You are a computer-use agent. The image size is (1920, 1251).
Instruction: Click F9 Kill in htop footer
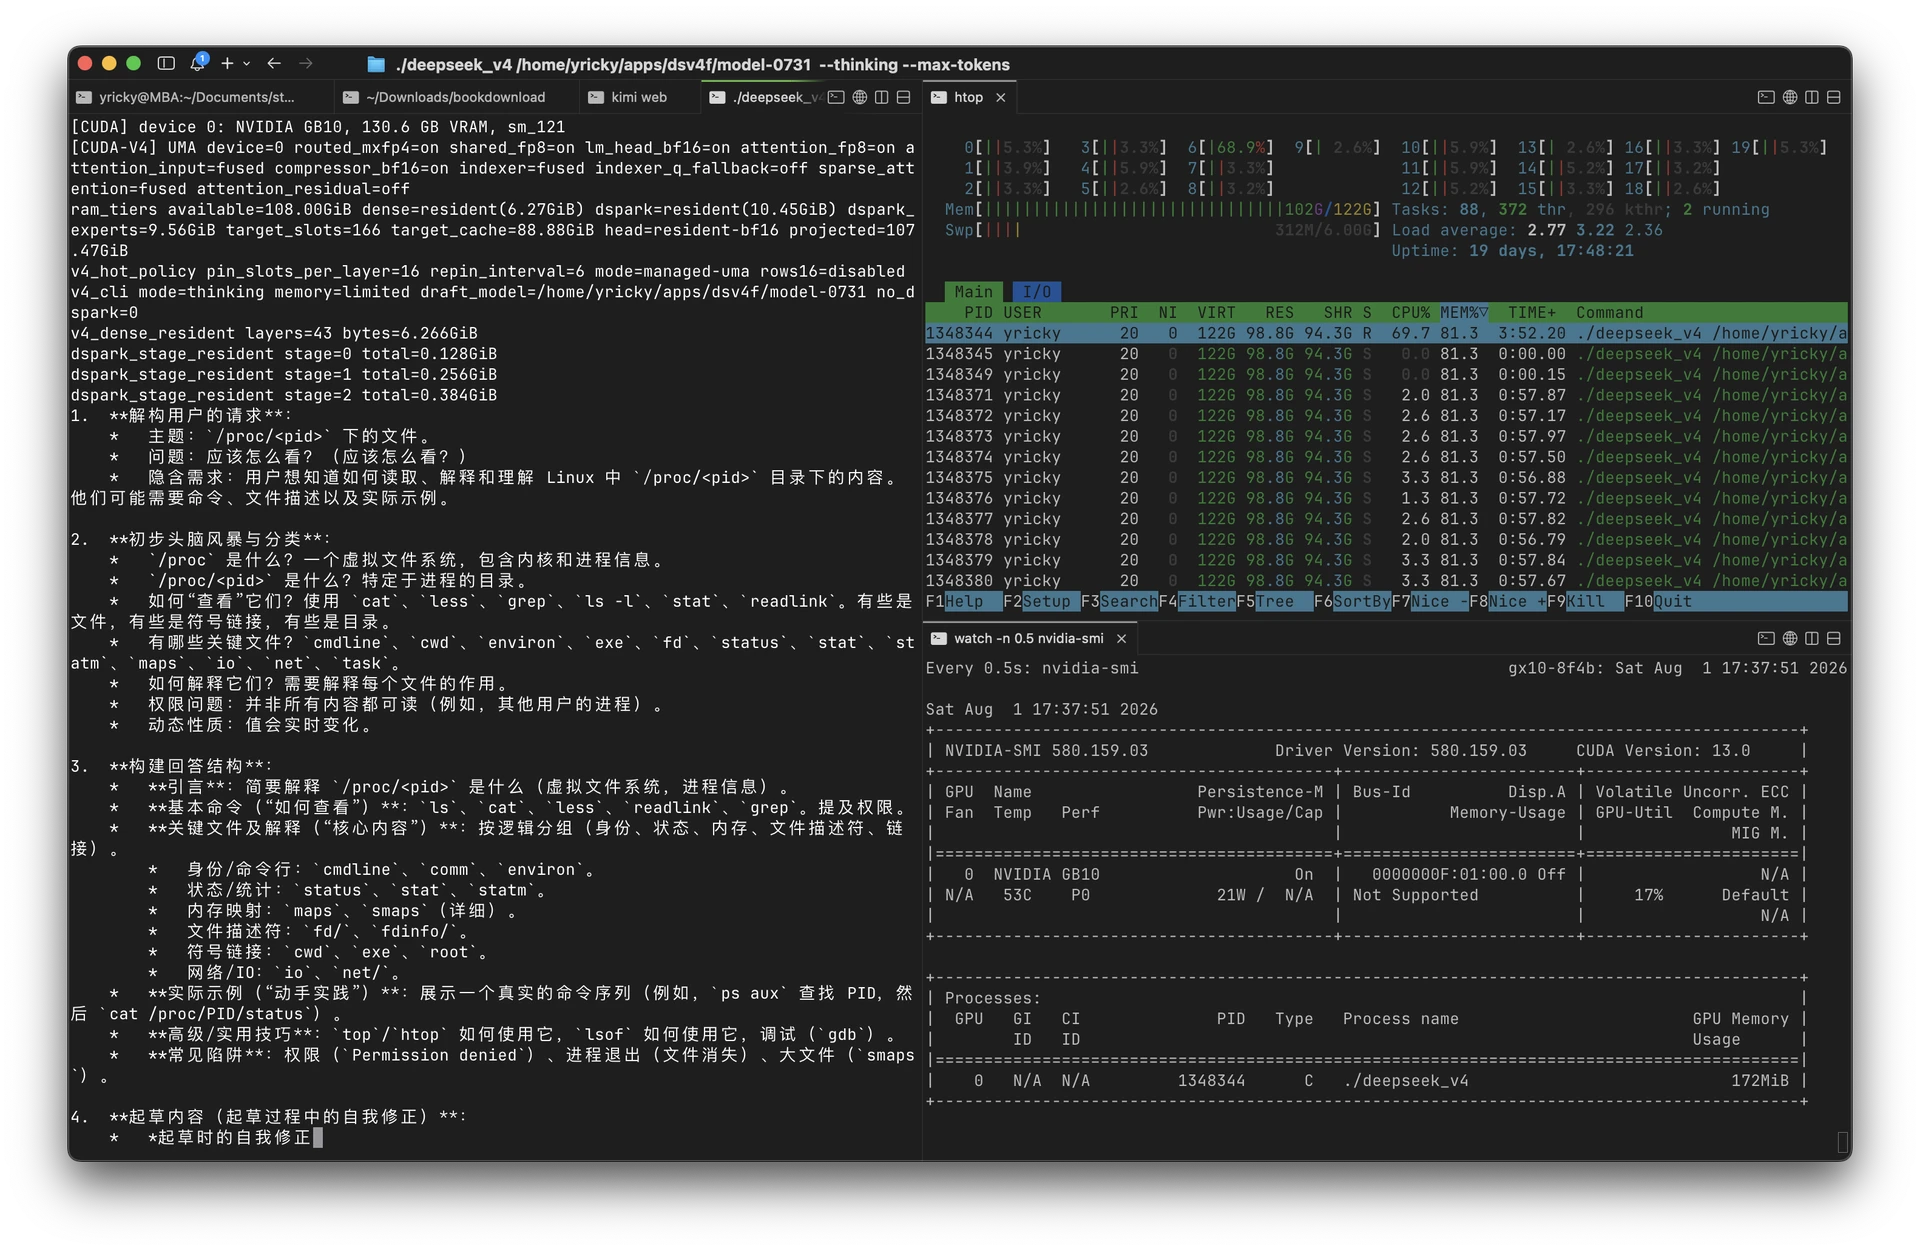pyautogui.click(x=1584, y=601)
